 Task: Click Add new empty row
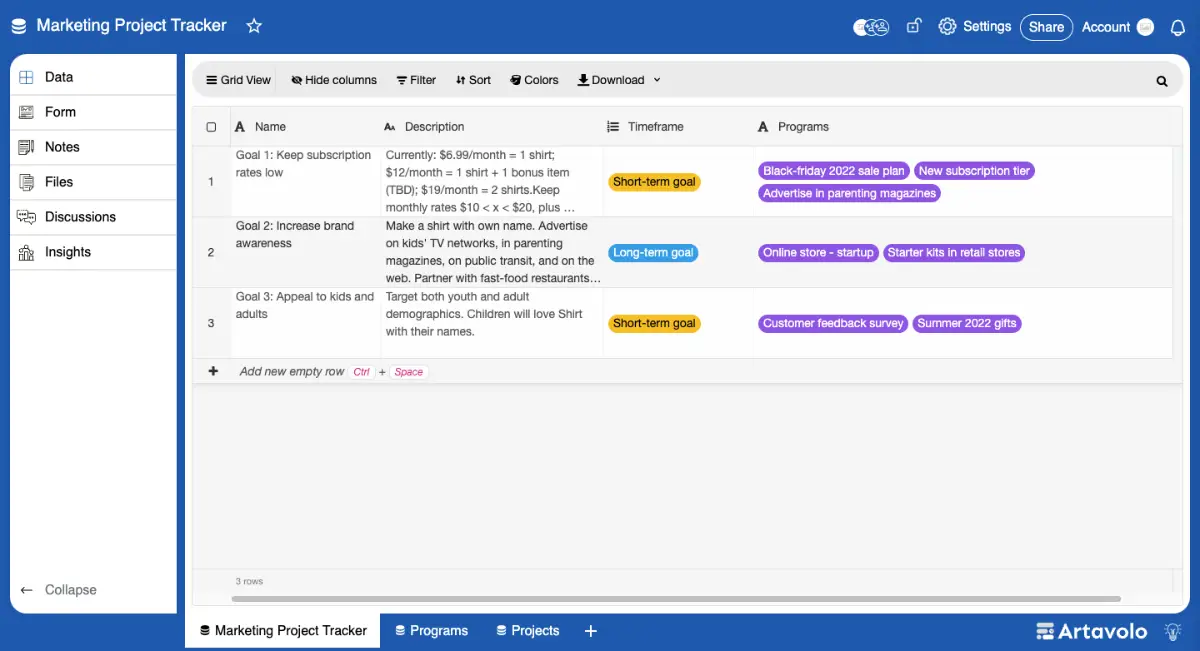tap(291, 371)
